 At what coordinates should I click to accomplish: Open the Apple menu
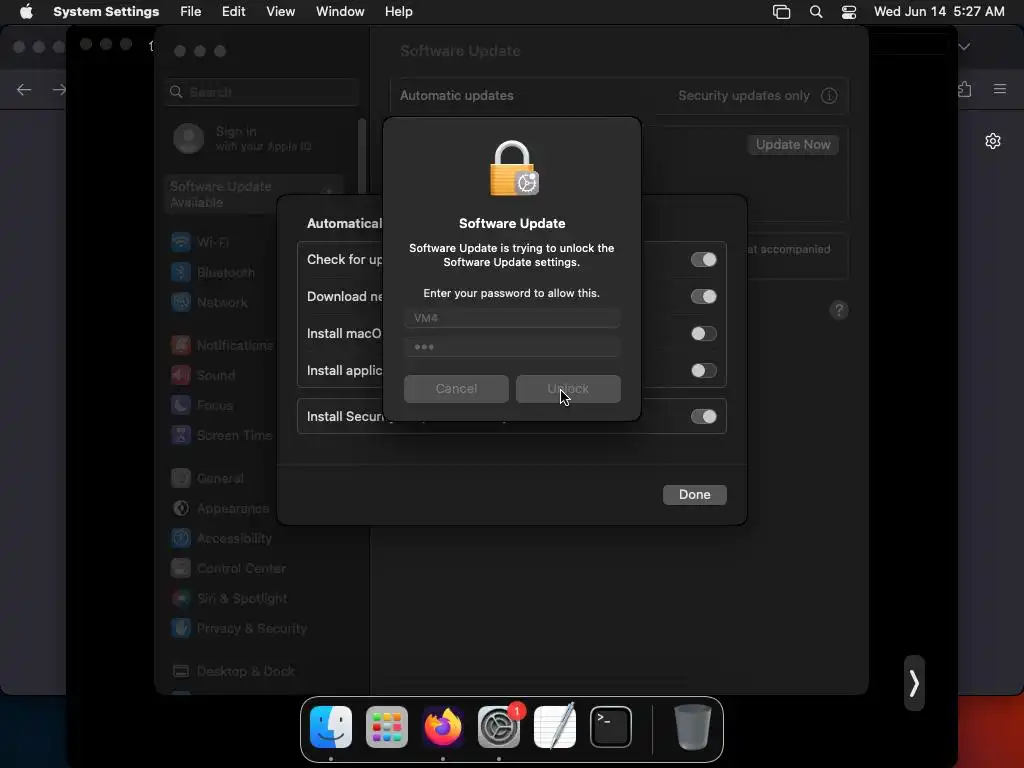[x=26, y=11]
